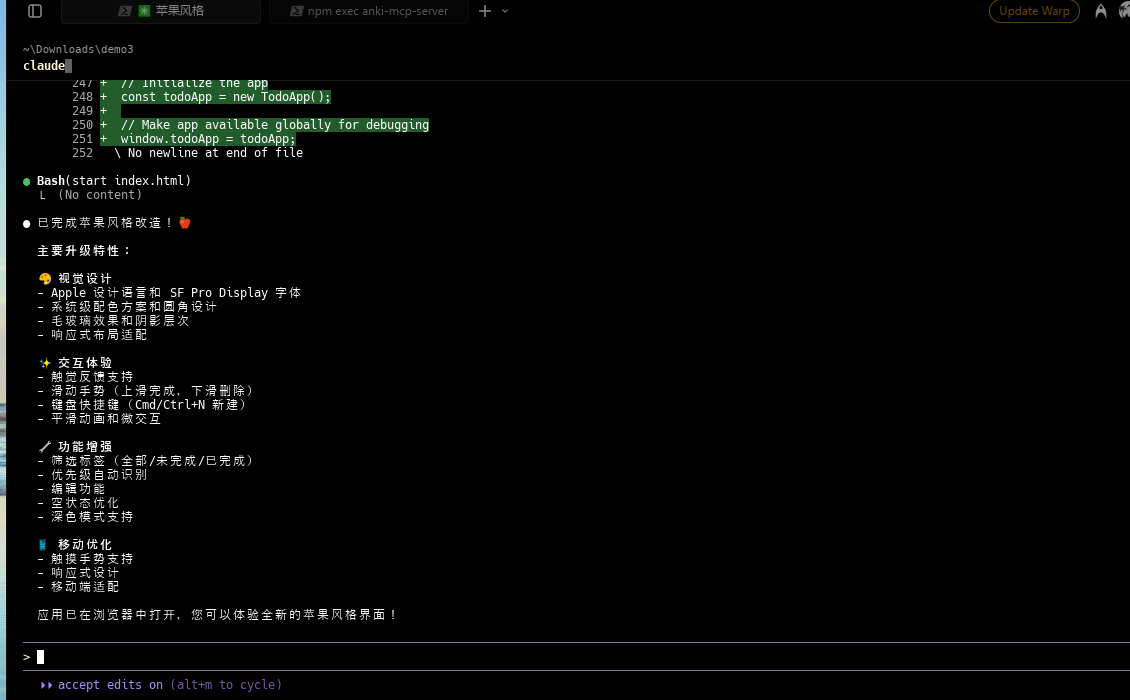Click the 功能增强 section heading

[x=84, y=447]
